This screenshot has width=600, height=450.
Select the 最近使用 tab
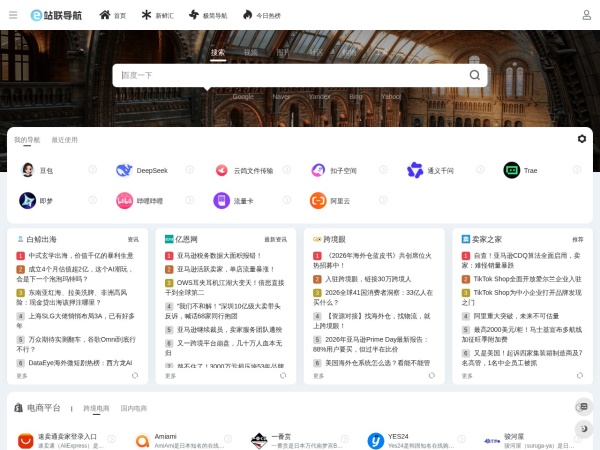pyautogui.click(x=65, y=140)
